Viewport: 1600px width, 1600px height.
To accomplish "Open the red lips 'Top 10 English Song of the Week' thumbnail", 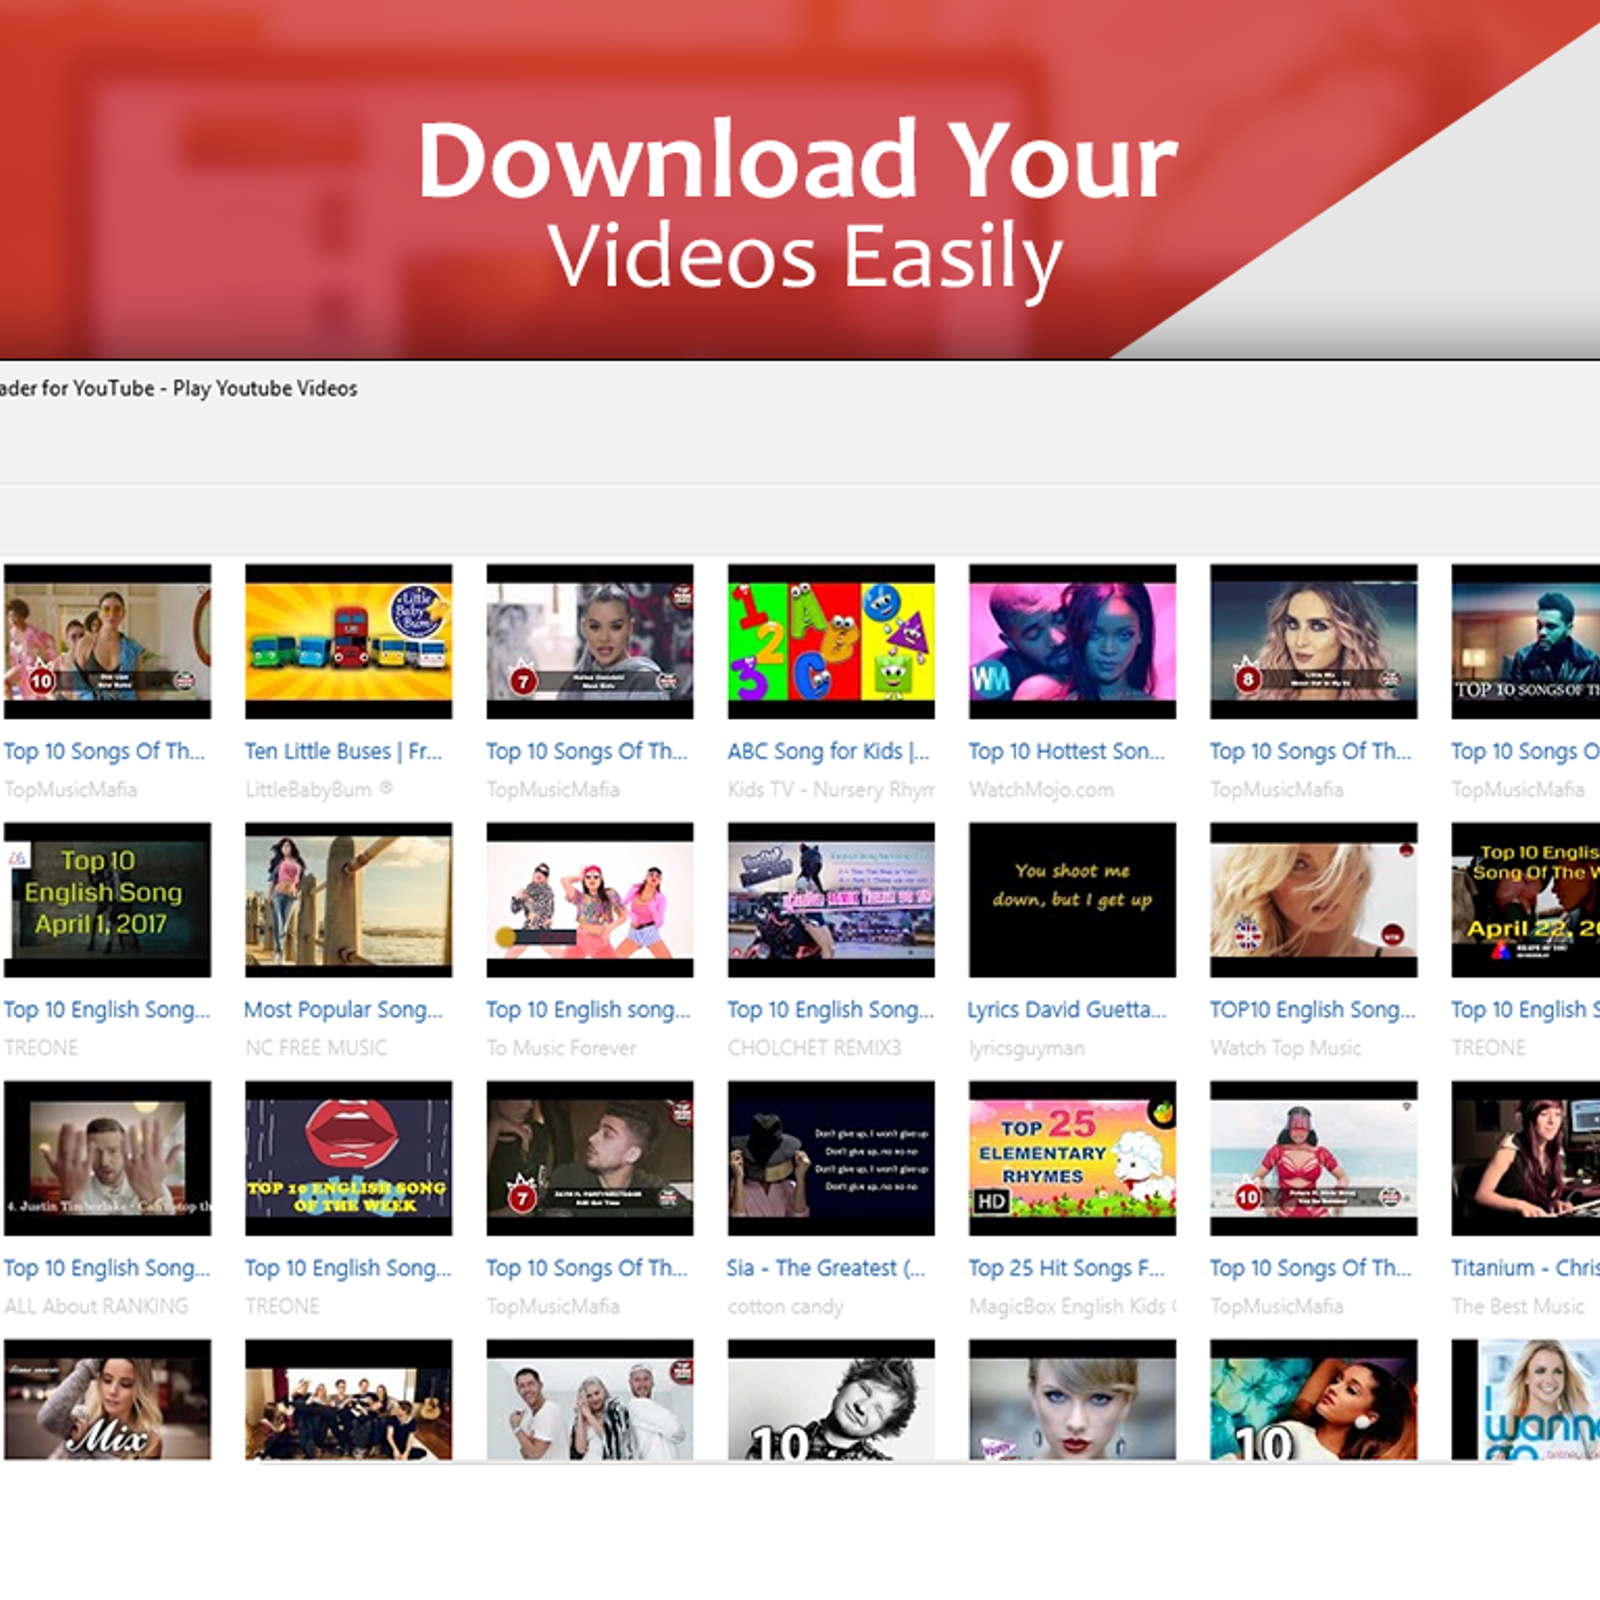I will click(348, 1158).
